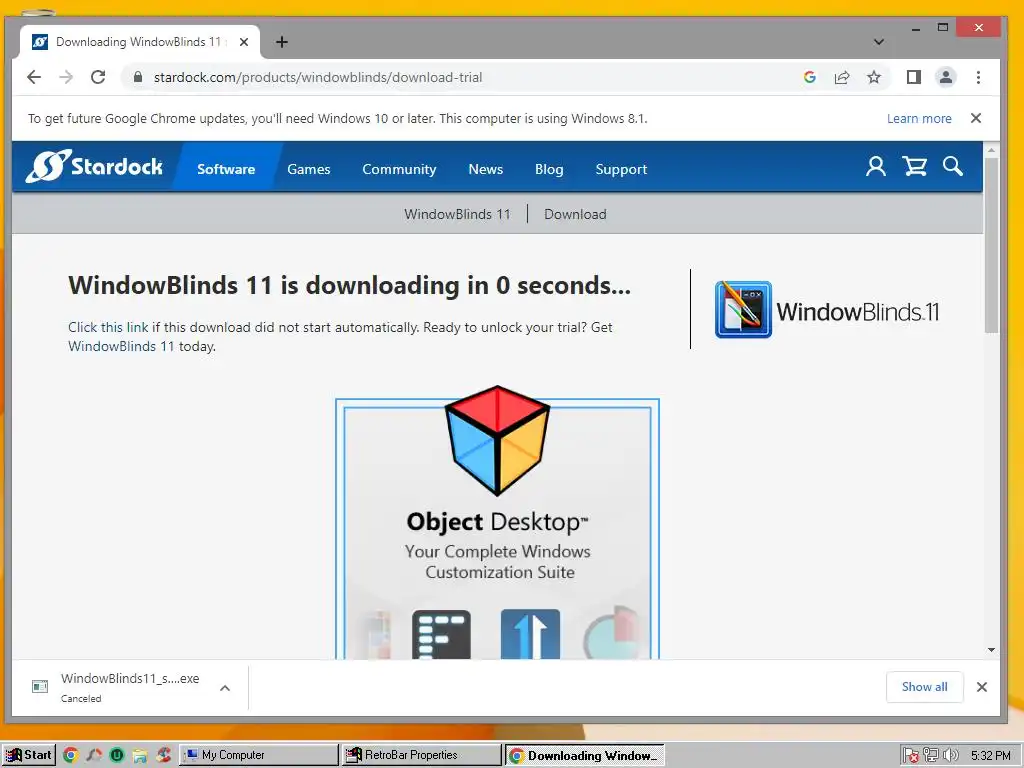
Task: Open the network tray icon
Action: point(931,755)
